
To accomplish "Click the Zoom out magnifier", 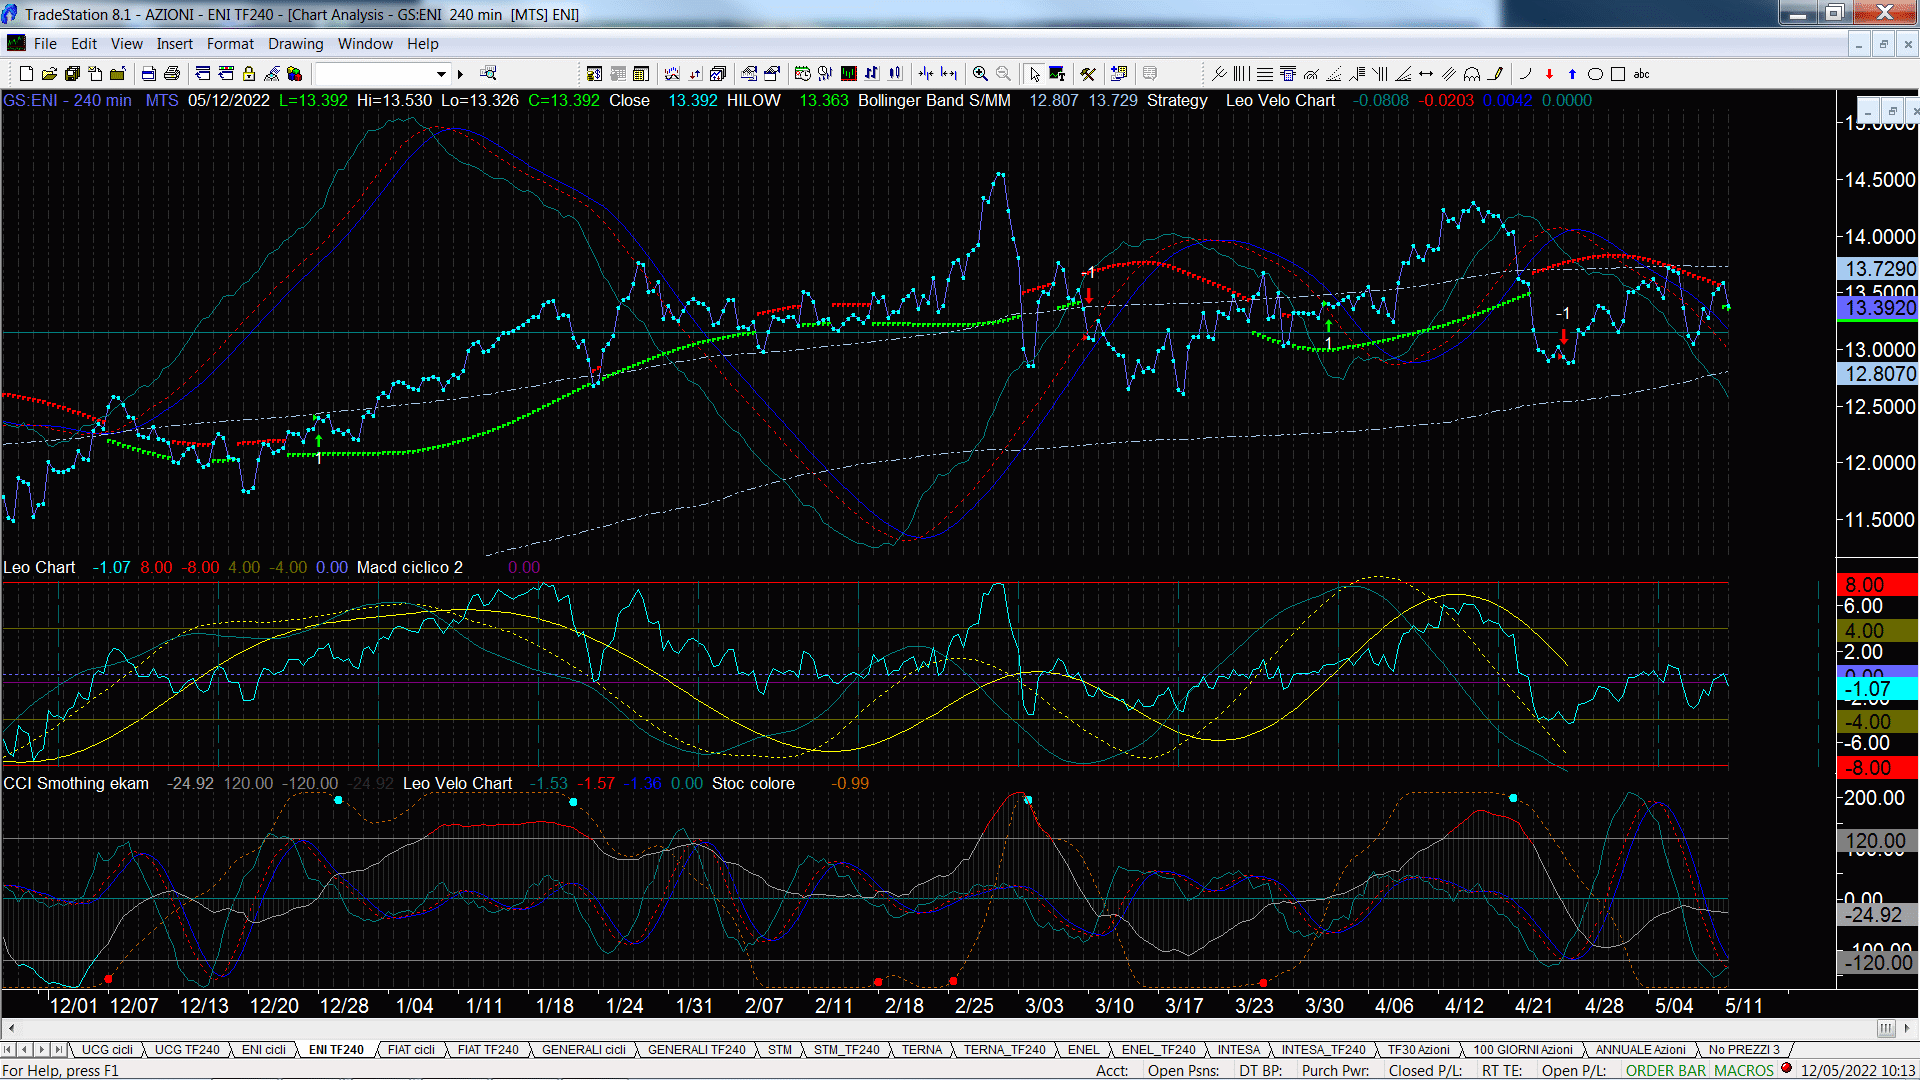I will pos(1003,74).
